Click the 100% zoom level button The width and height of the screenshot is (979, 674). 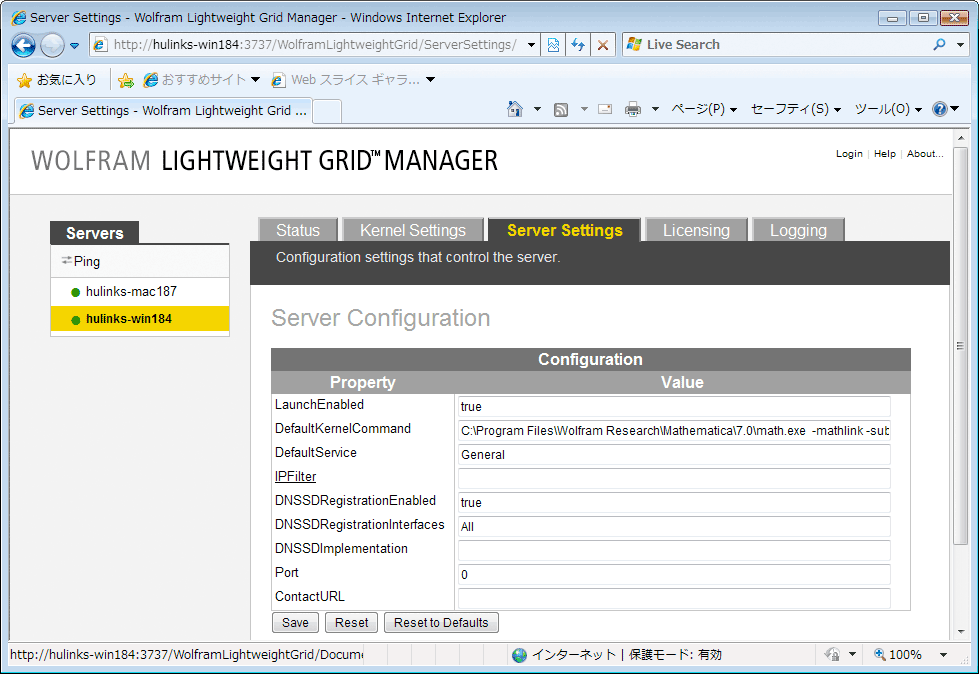click(x=898, y=655)
